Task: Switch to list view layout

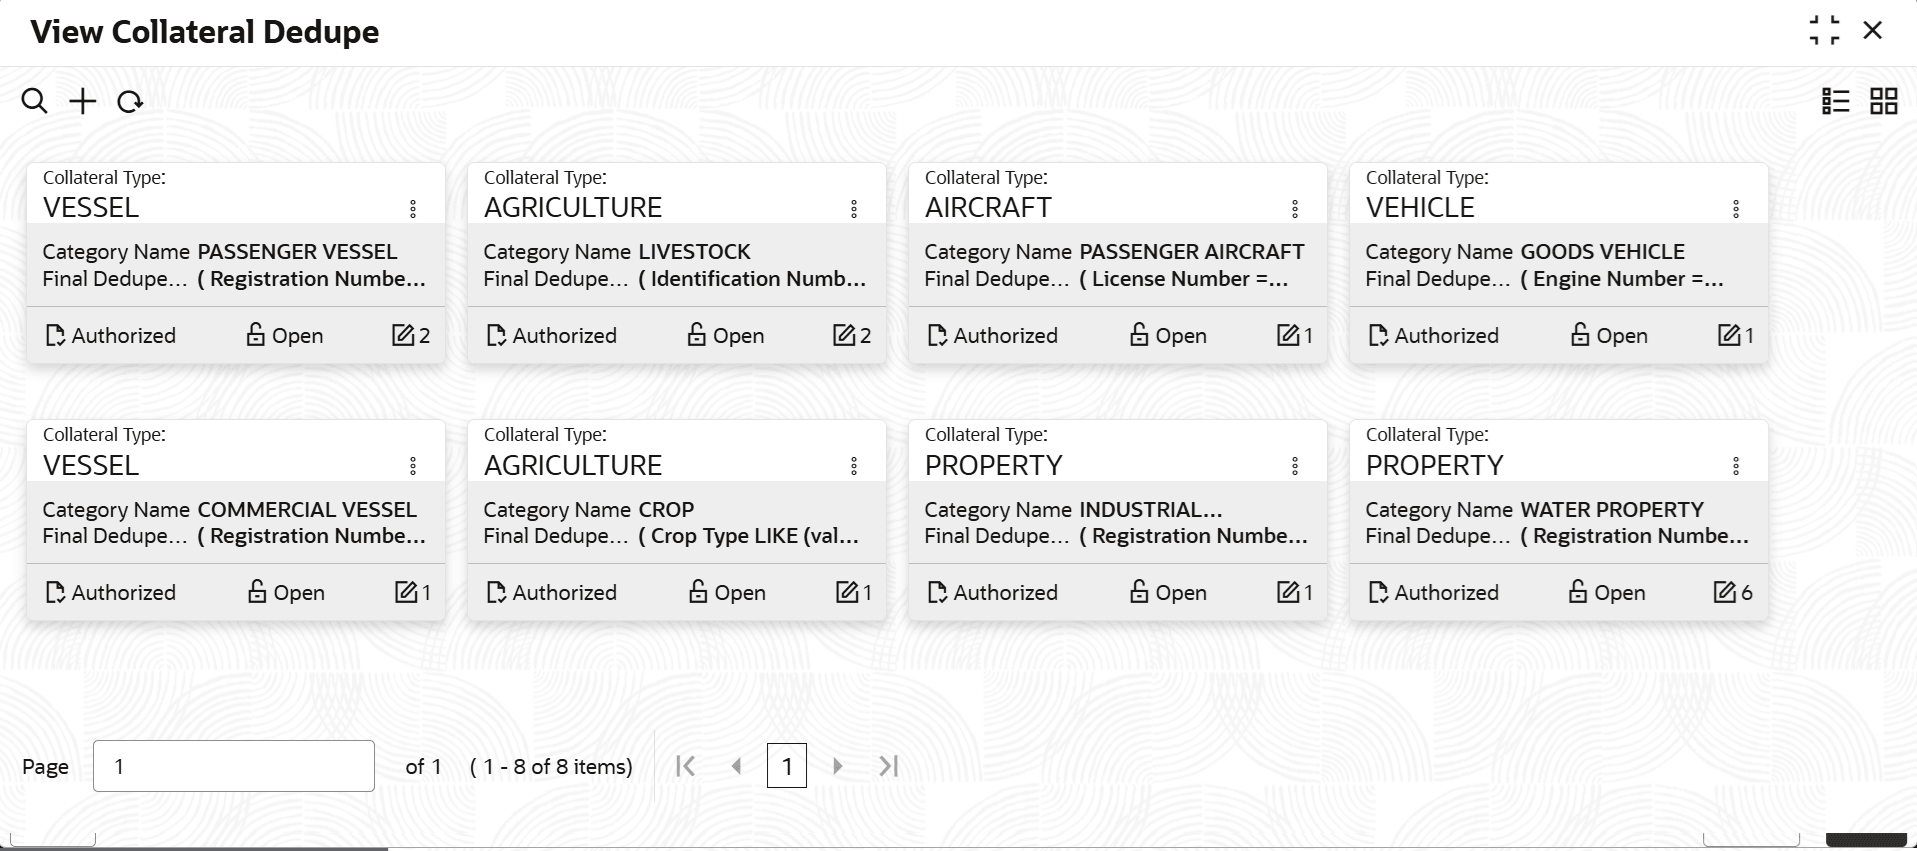Action: (1835, 101)
